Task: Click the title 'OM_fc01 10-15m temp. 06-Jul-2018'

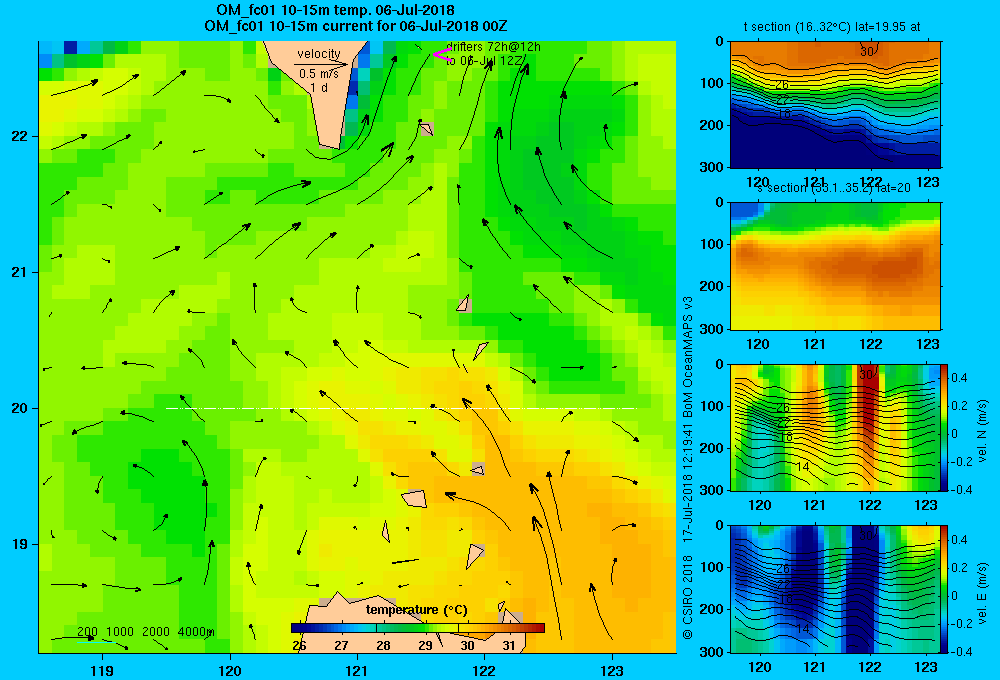Action: [x=335, y=10]
